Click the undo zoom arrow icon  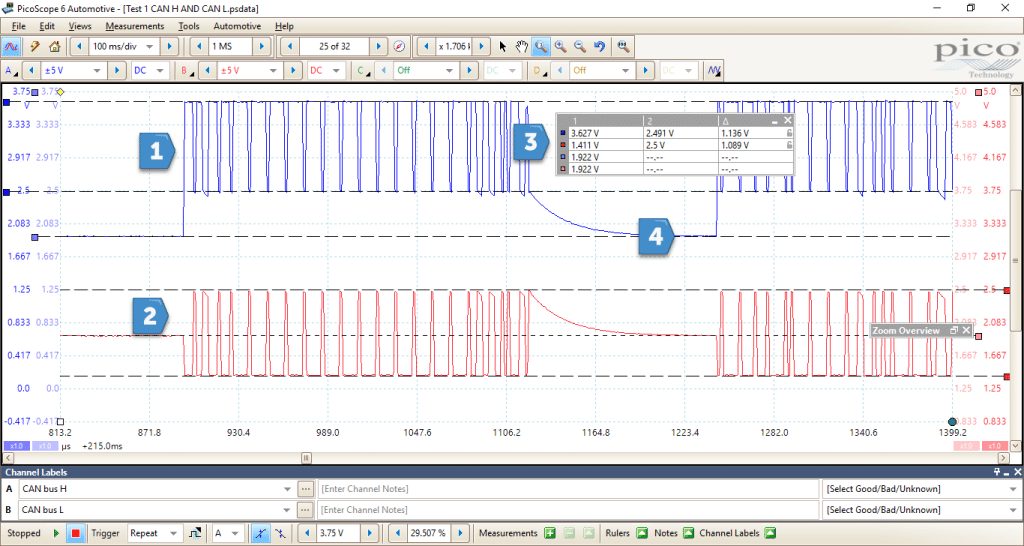[x=600, y=46]
